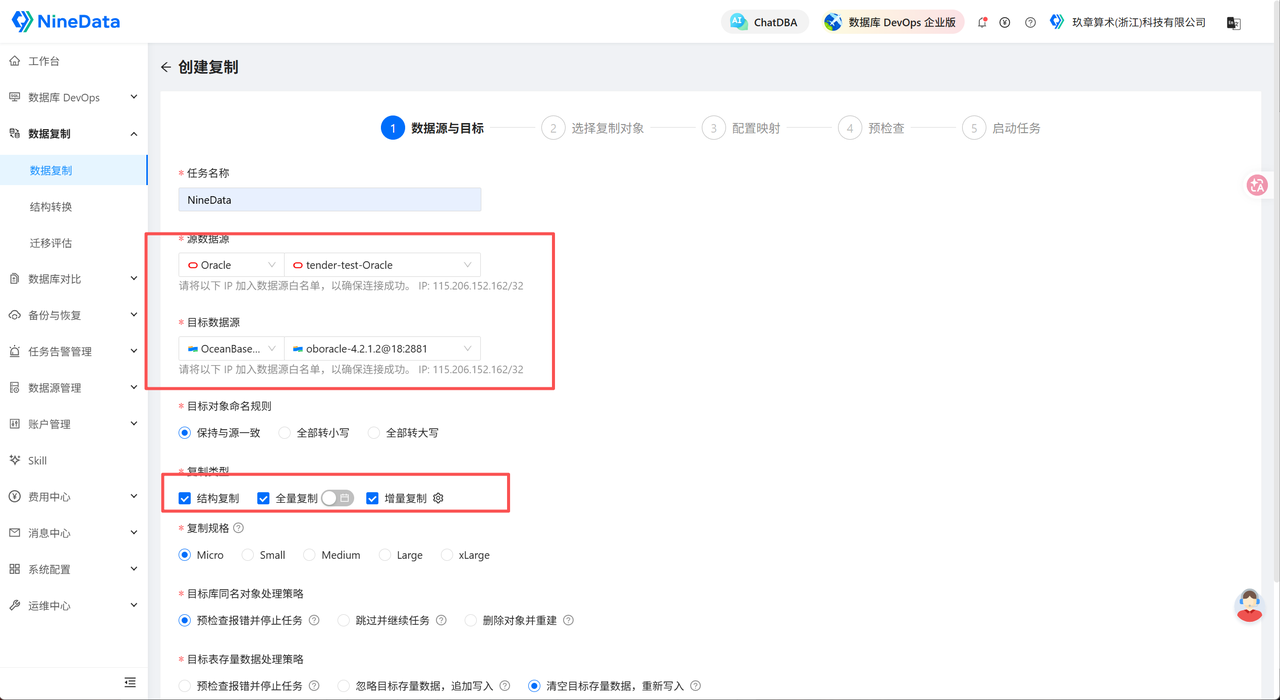Uncheck the 结构复制 checkbox
The image size is (1280, 700).
pos(185,498)
